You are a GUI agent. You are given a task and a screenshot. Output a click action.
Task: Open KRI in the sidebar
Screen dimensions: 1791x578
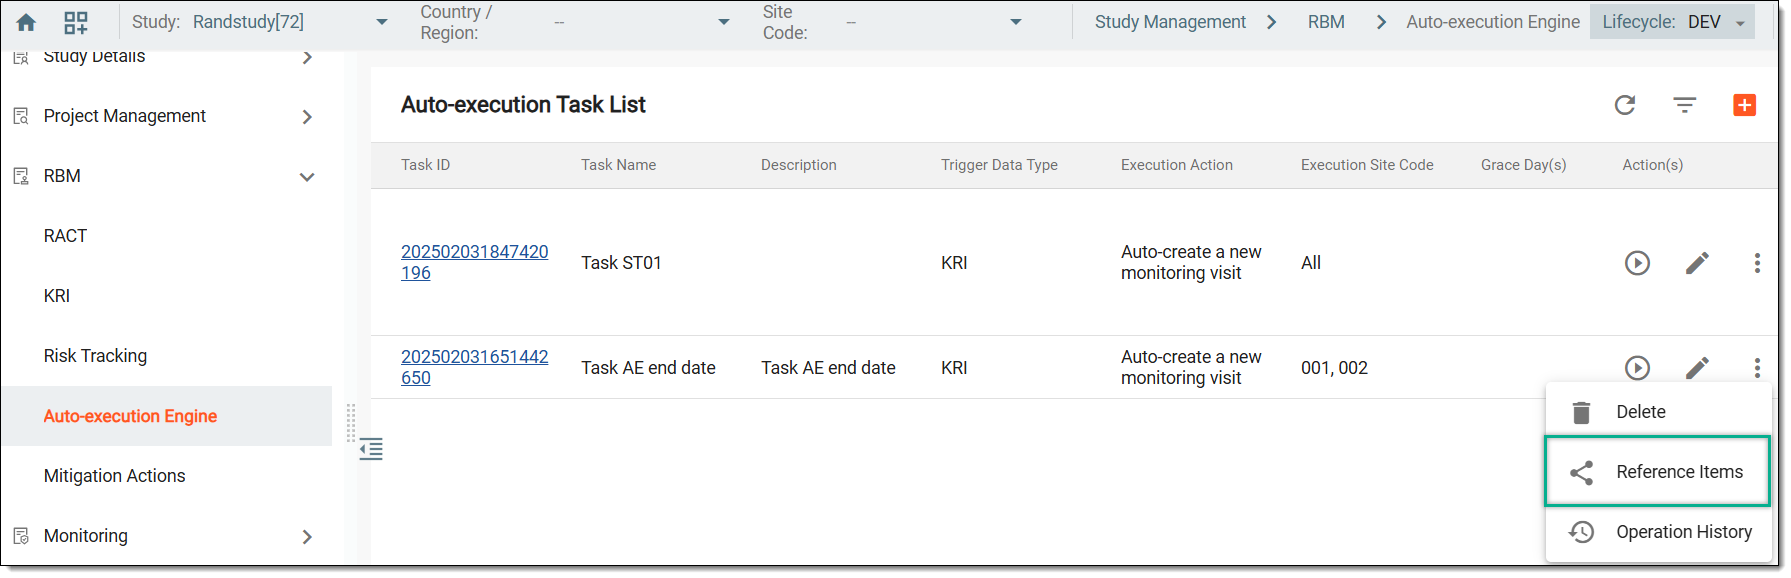(x=57, y=296)
